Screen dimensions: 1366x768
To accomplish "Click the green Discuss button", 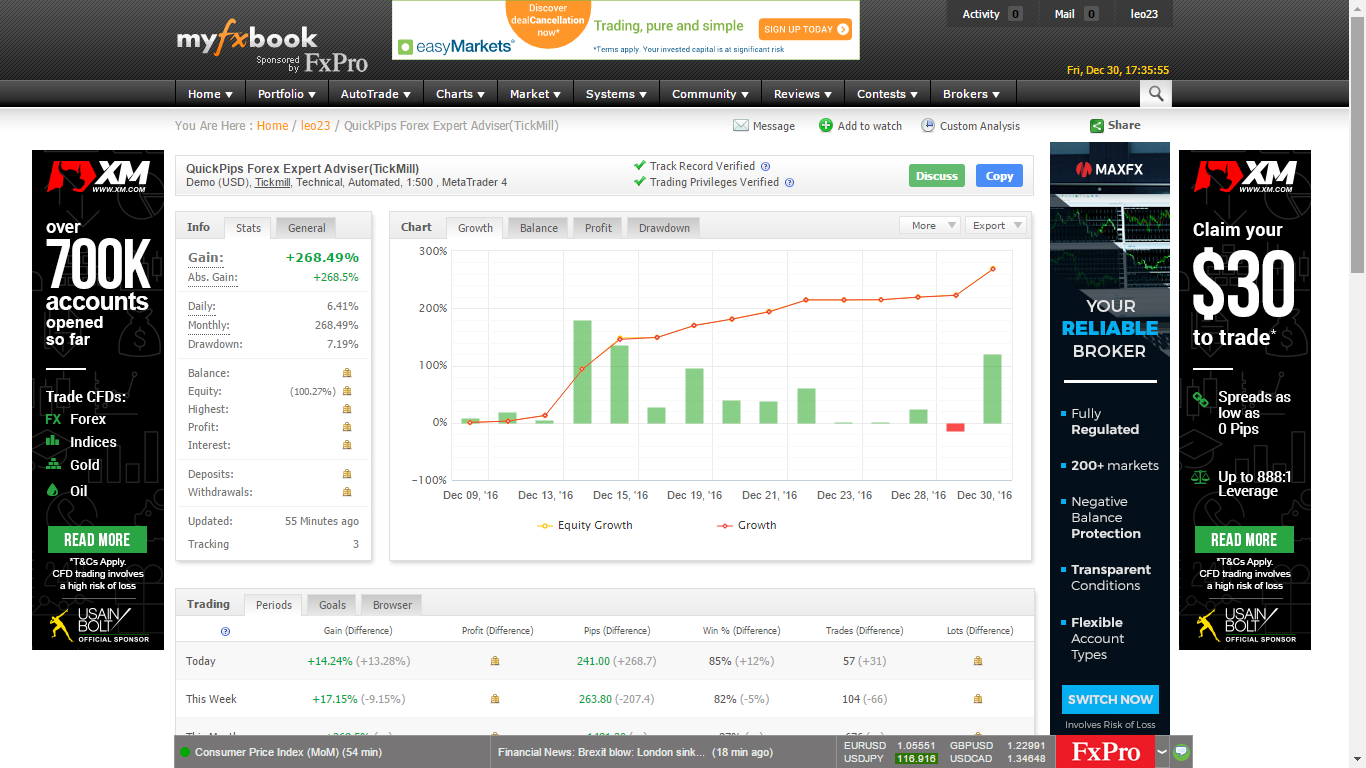I will click(x=937, y=176).
